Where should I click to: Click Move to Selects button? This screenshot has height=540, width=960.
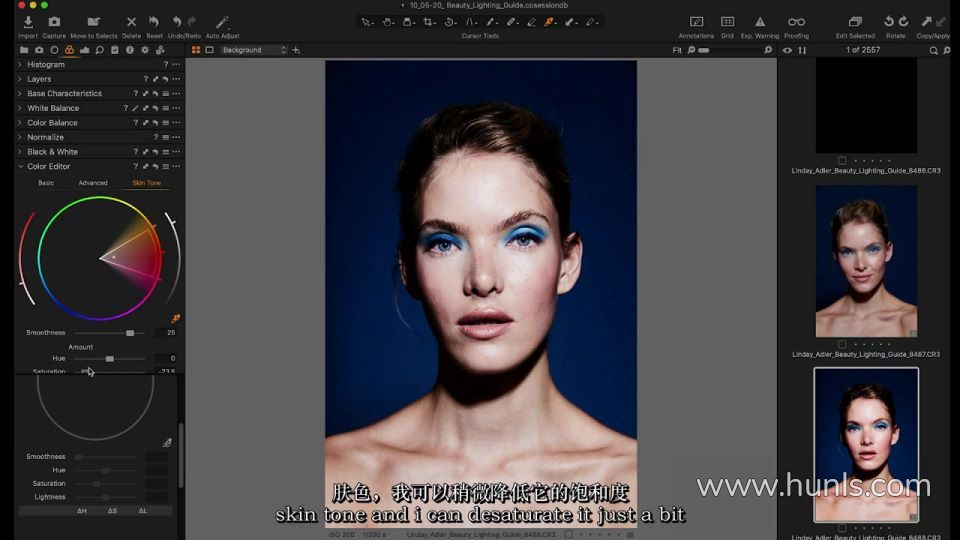(x=94, y=27)
